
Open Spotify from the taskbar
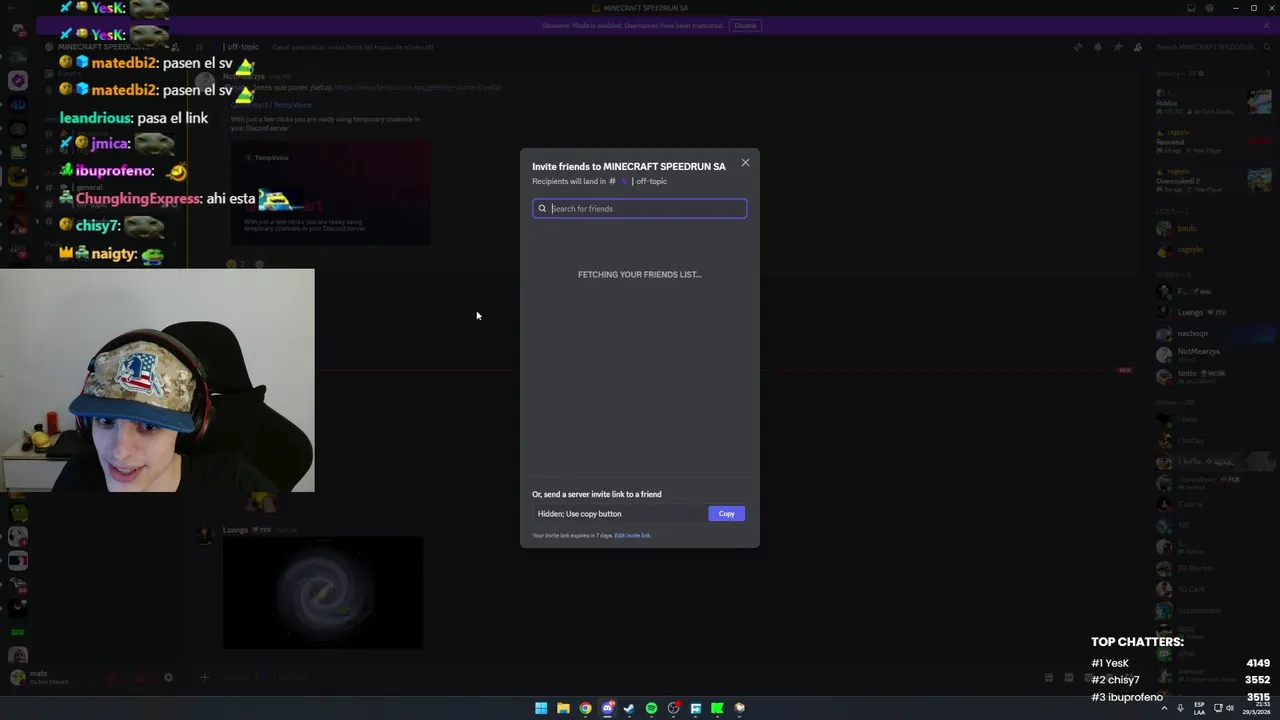pyautogui.click(x=651, y=708)
